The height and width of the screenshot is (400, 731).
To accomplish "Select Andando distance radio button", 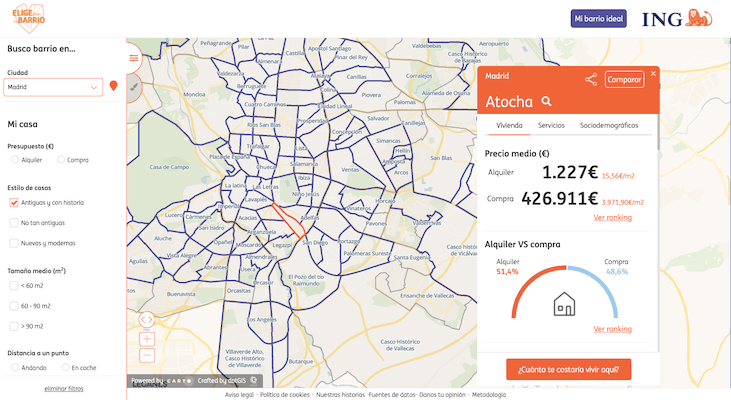I will (x=15, y=367).
